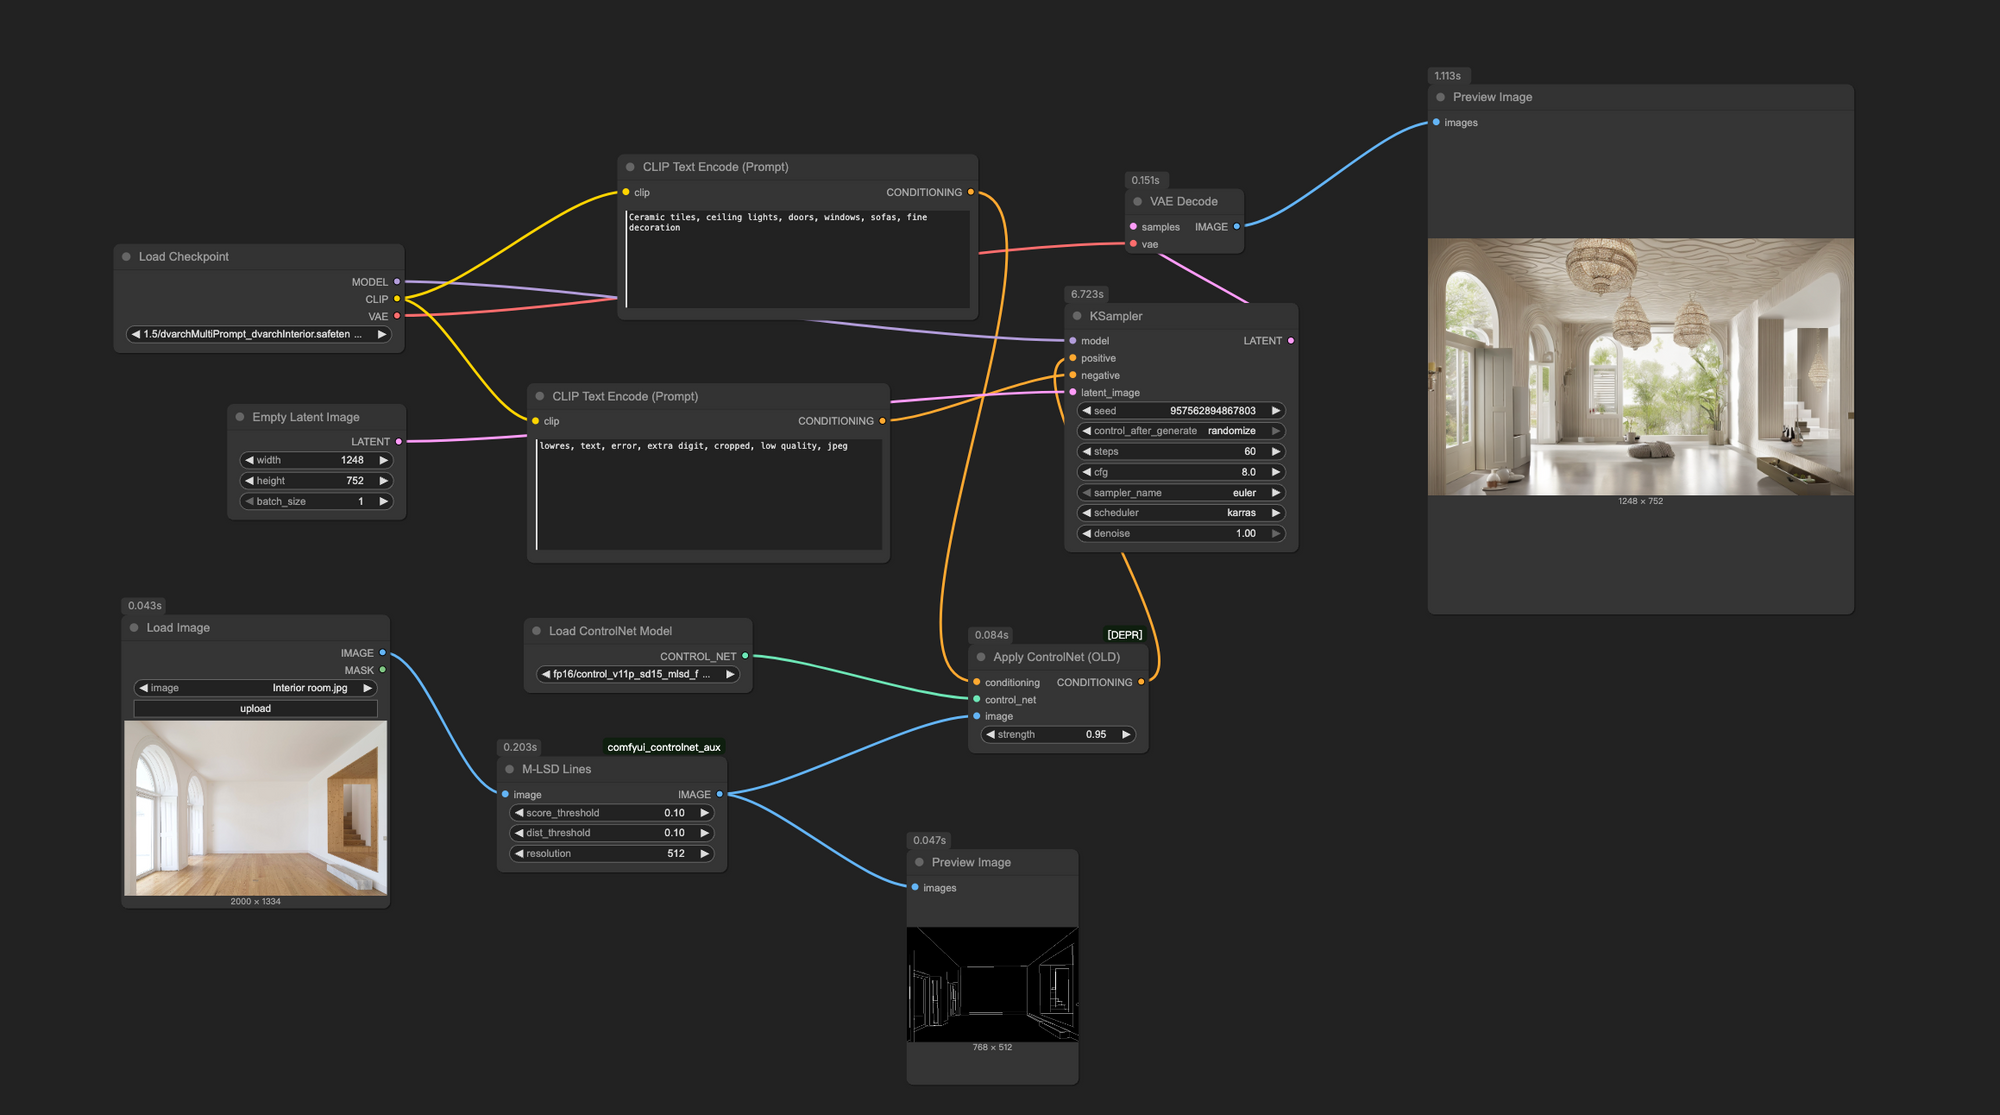Screen dimensions: 2000x1115
Task: Click the IMAGE output socket on Load Image
Action: pyautogui.click(x=383, y=652)
